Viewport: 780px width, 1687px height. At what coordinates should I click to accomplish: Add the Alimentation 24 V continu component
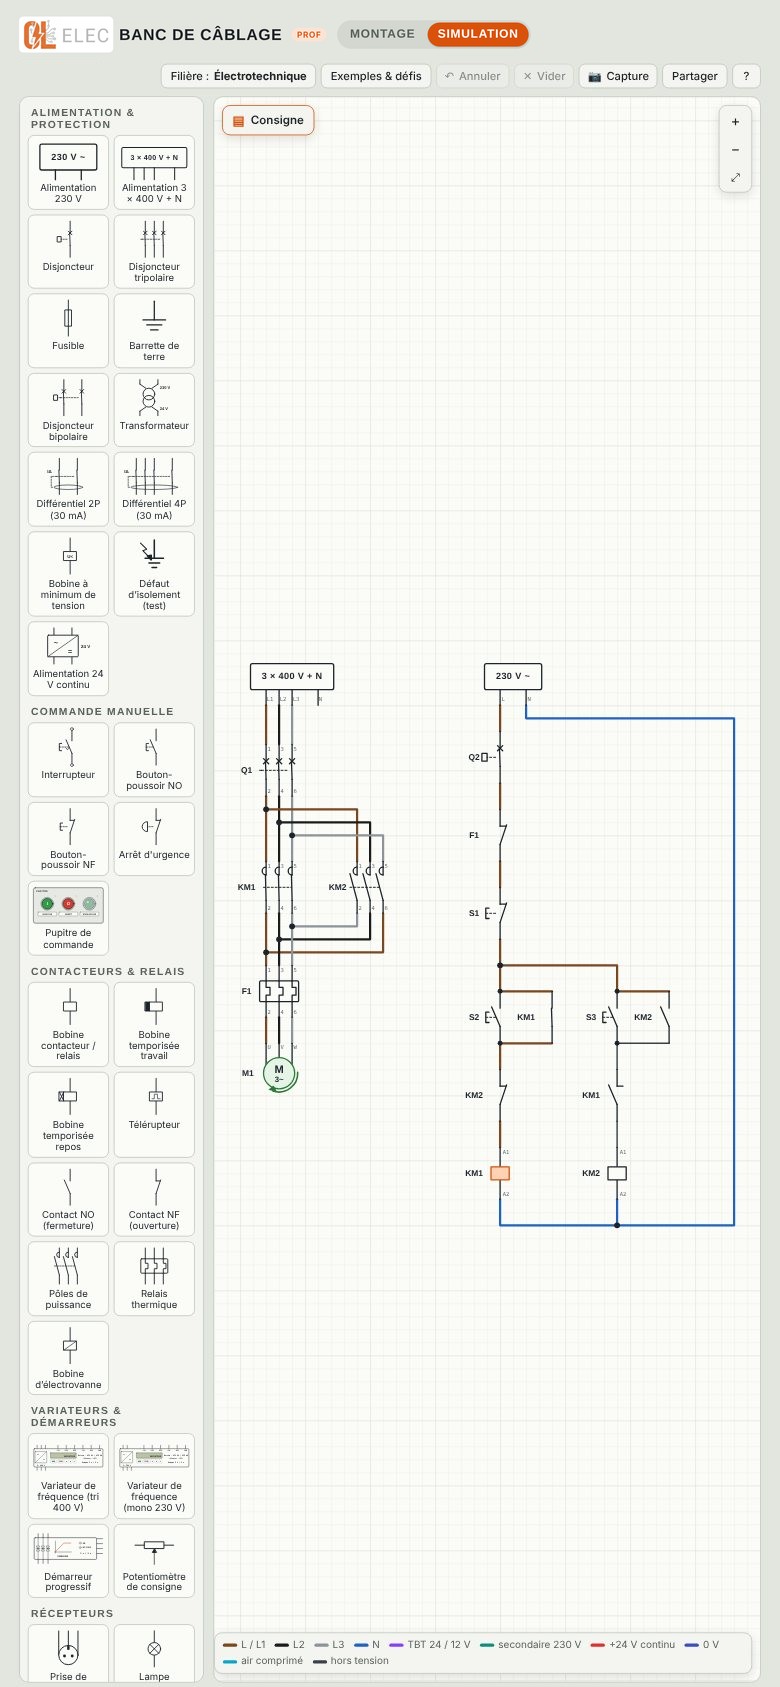click(x=68, y=658)
